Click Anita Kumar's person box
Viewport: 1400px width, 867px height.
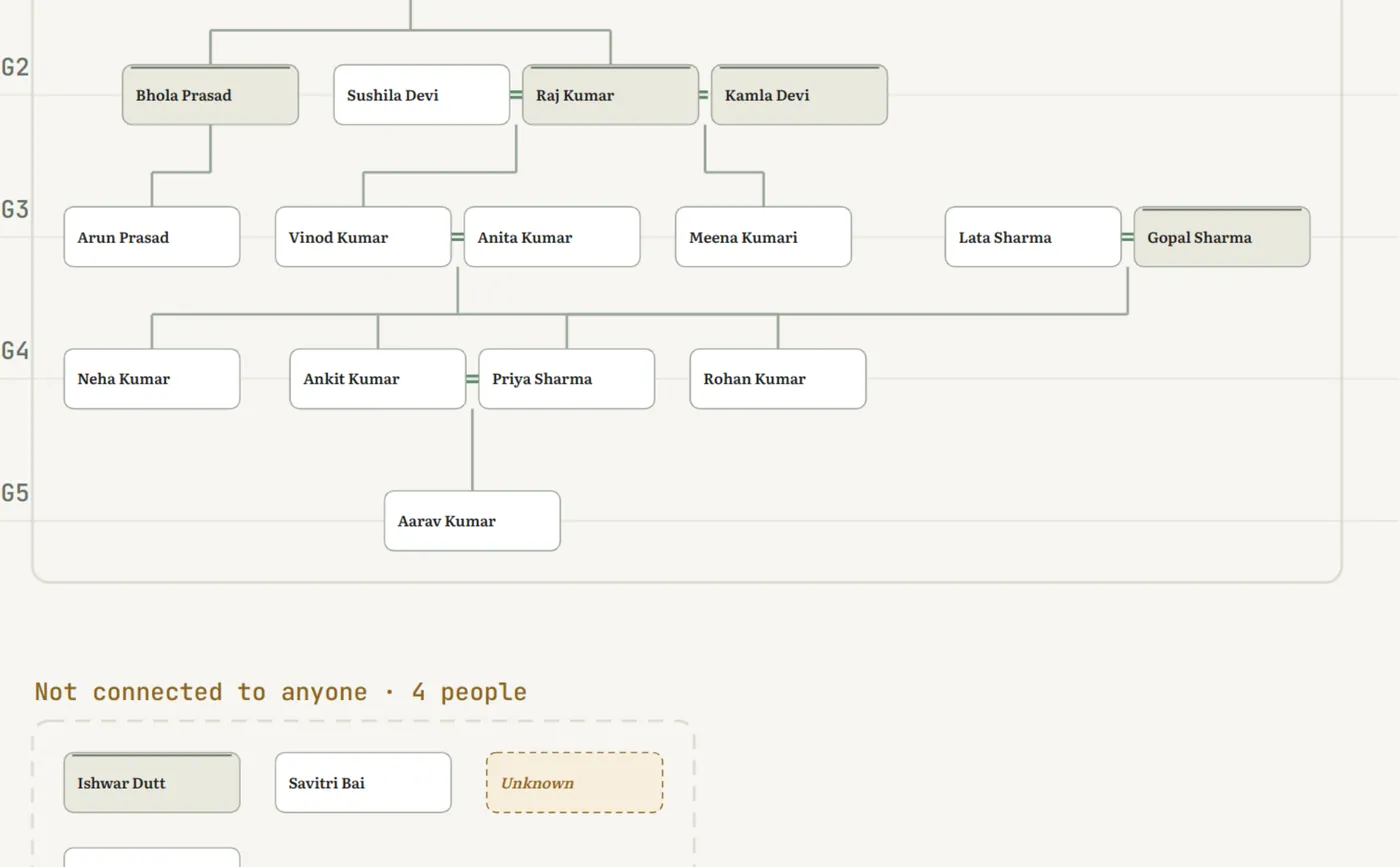tap(552, 237)
